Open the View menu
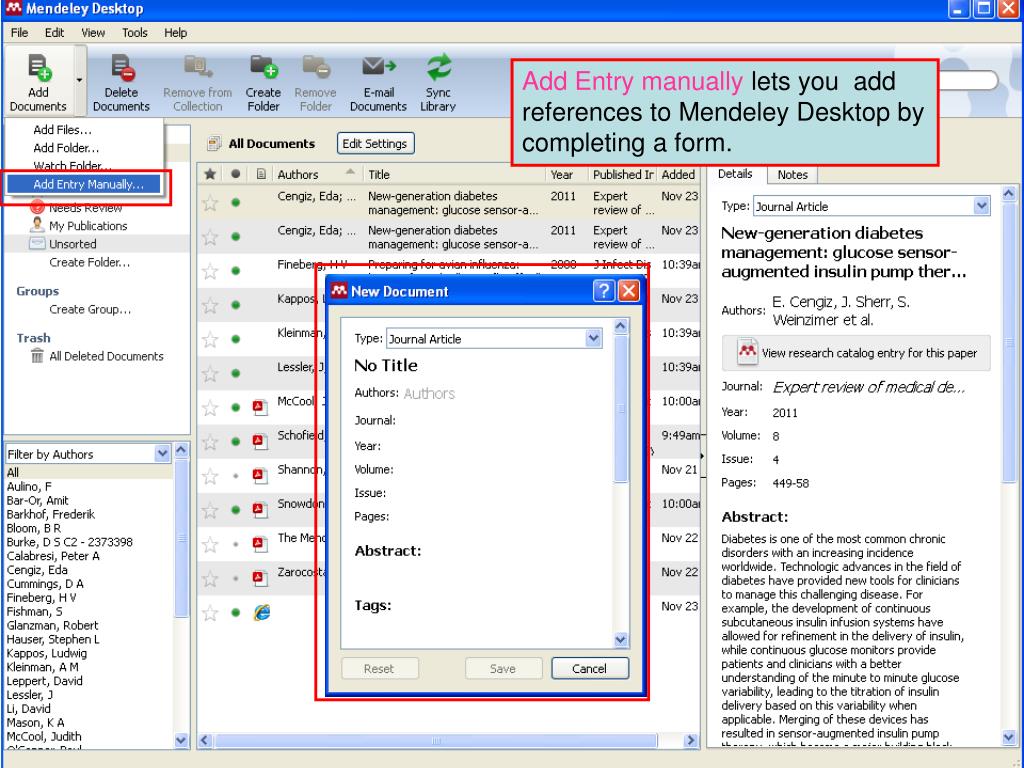 point(93,33)
